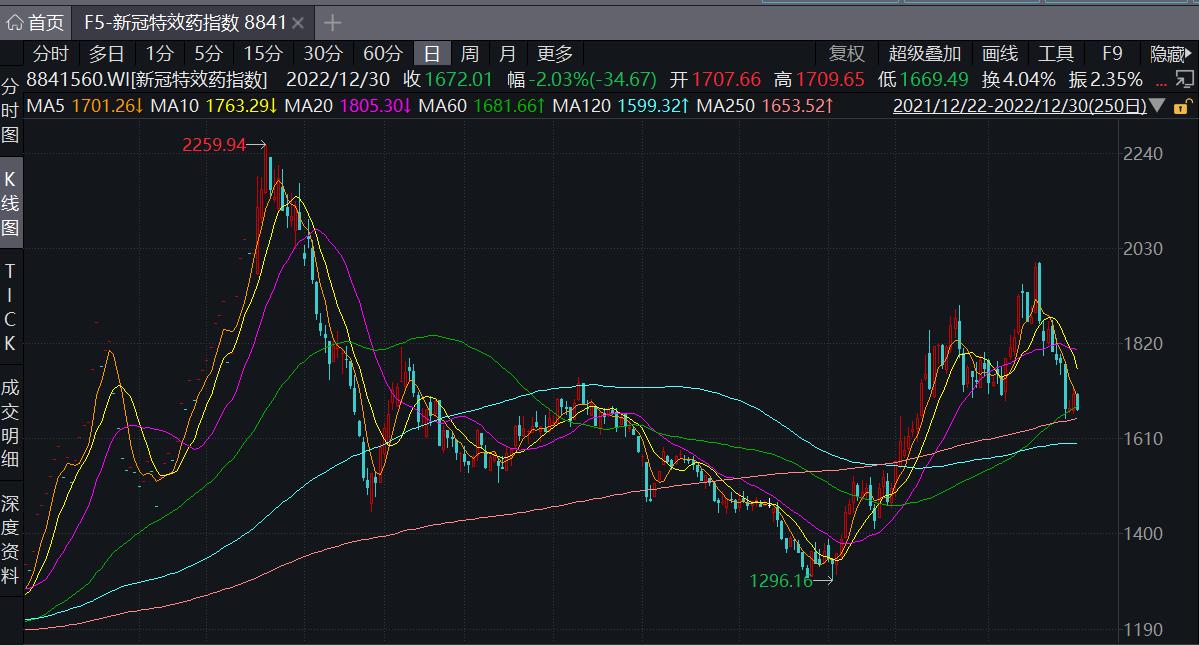The image size is (1199, 645).
Task: Open the 更多 period options
Action: [x=555, y=54]
